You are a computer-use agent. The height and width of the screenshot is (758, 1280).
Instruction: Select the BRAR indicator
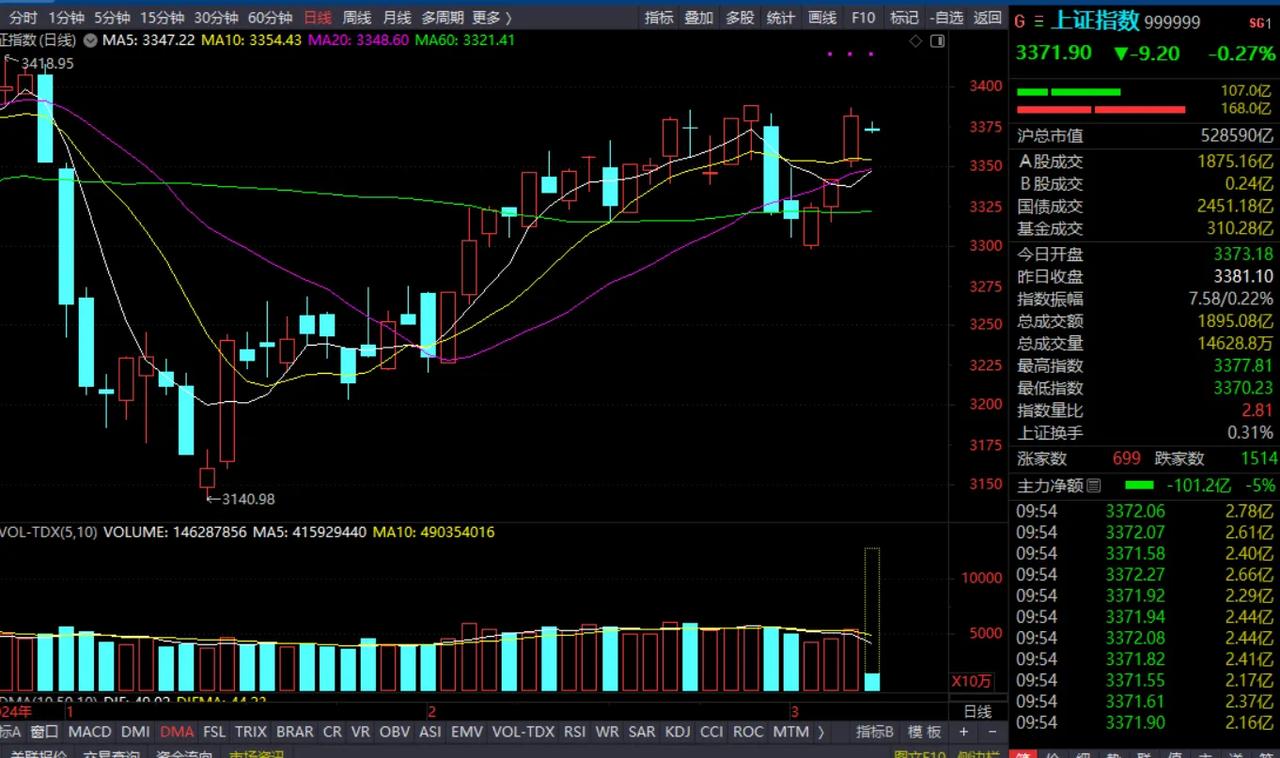295,732
